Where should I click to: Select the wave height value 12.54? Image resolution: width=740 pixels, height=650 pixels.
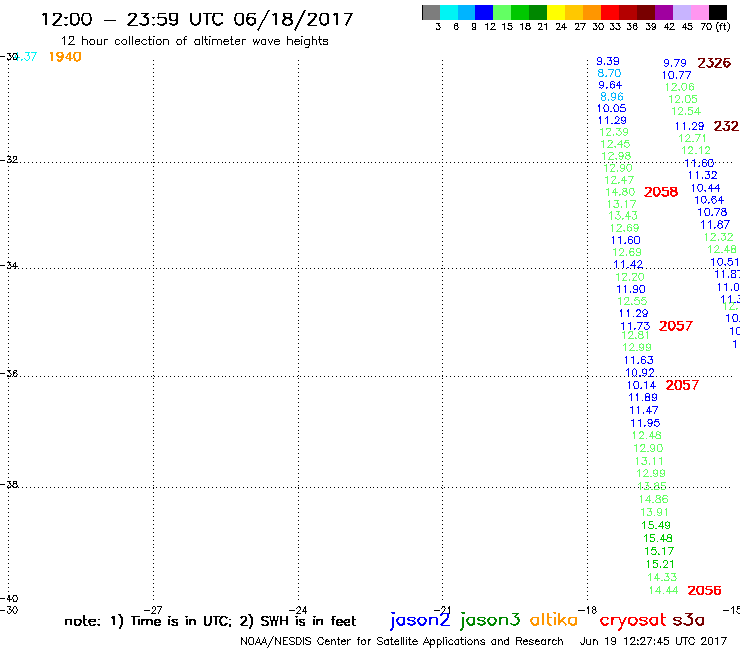pos(686,111)
